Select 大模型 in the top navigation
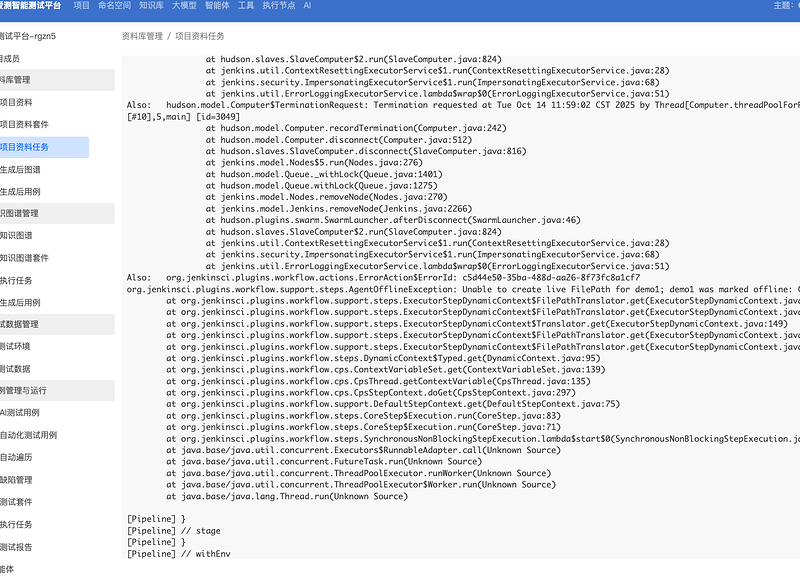Image resolution: width=800 pixels, height=584 pixels. 186,6
